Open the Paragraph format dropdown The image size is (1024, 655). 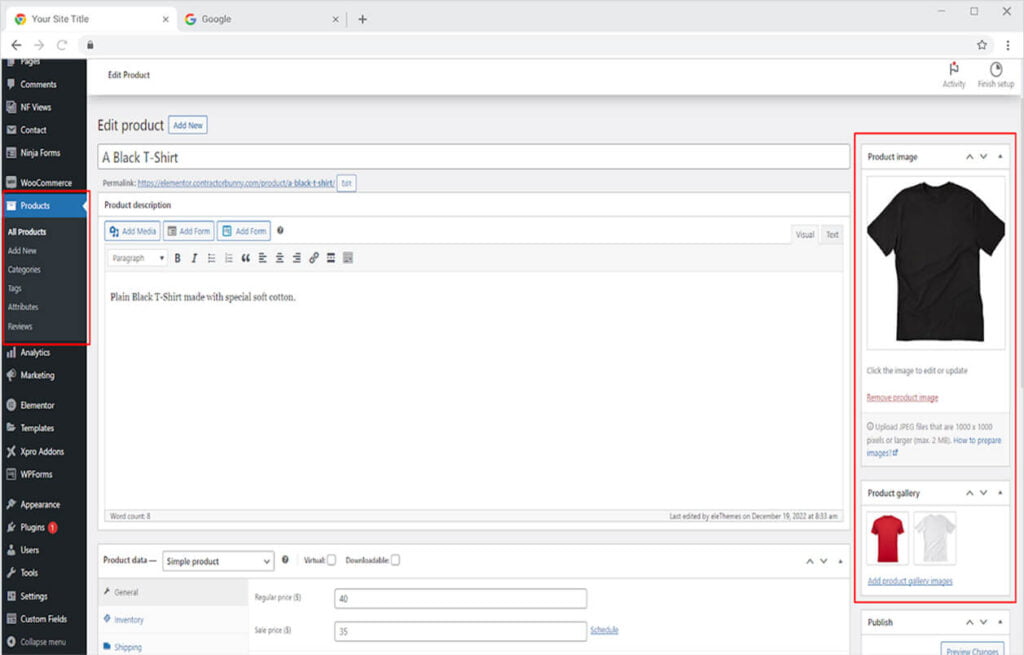[137, 258]
